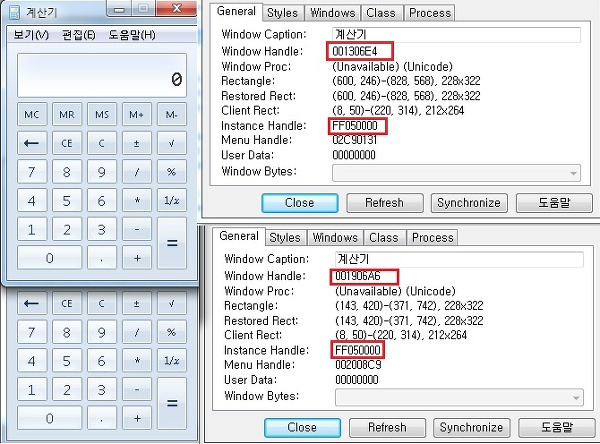Click the MC memory clear button
600x444 pixels.
tap(32, 114)
